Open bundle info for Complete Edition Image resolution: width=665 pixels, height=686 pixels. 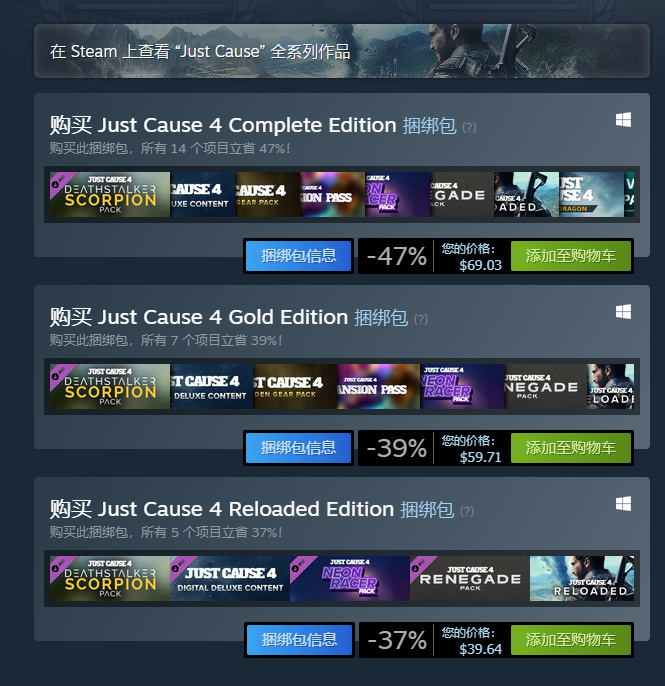298,256
